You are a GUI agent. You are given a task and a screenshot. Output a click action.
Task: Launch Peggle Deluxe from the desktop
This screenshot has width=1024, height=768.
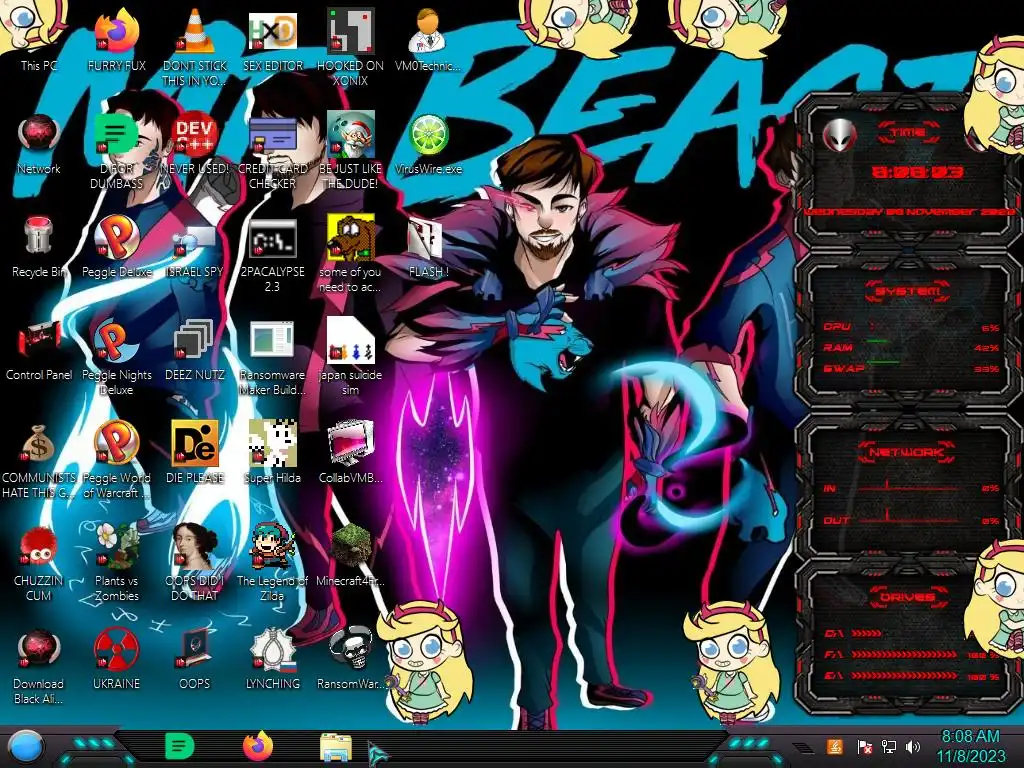click(x=116, y=246)
